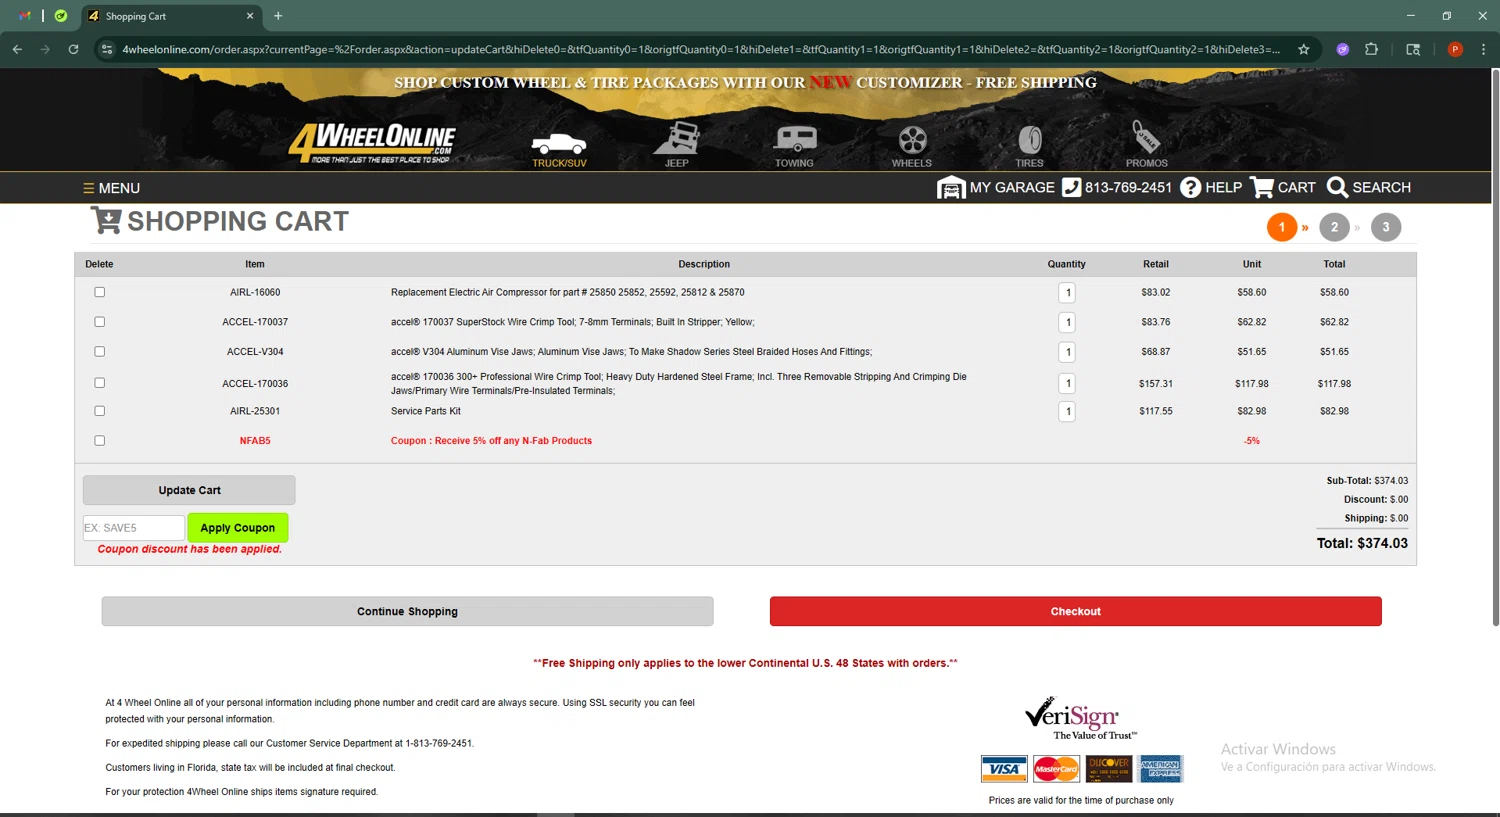1500x817 pixels.
Task: Open the side panel toolbar icon
Action: click(x=1413, y=49)
